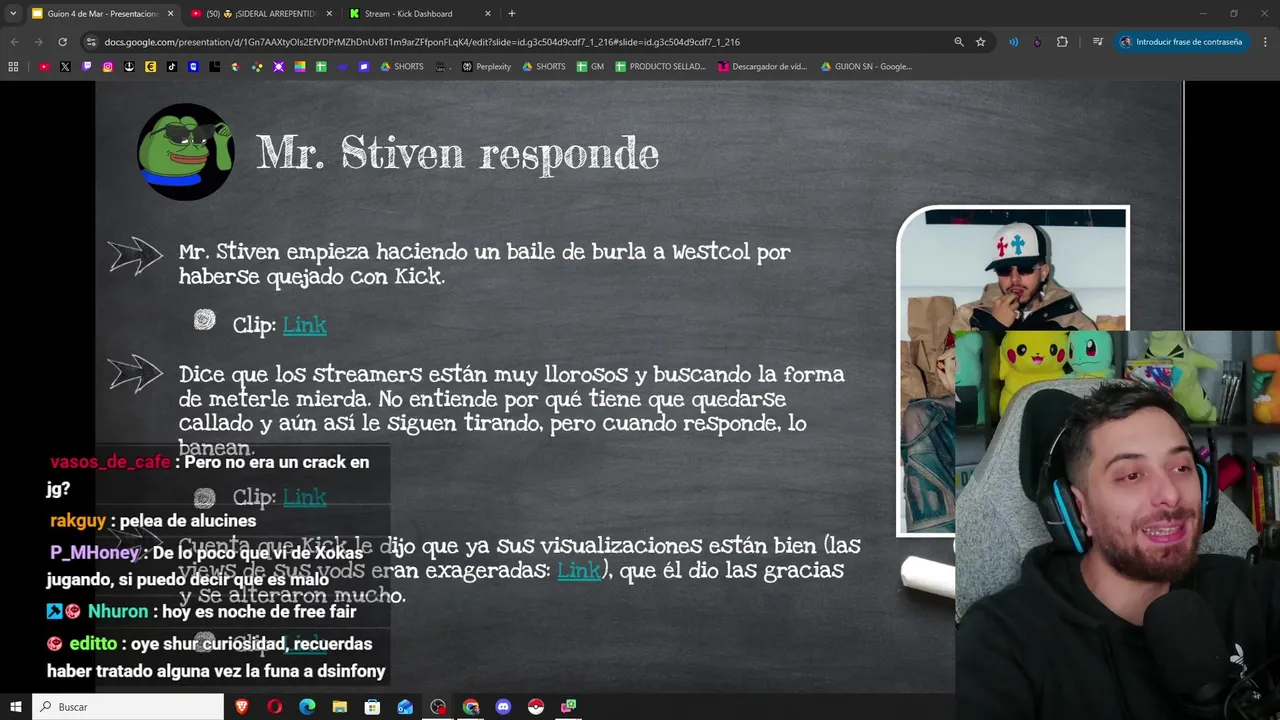Click Introducir frase de contraseña button

pyautogui.click(x=1181, y=42)
